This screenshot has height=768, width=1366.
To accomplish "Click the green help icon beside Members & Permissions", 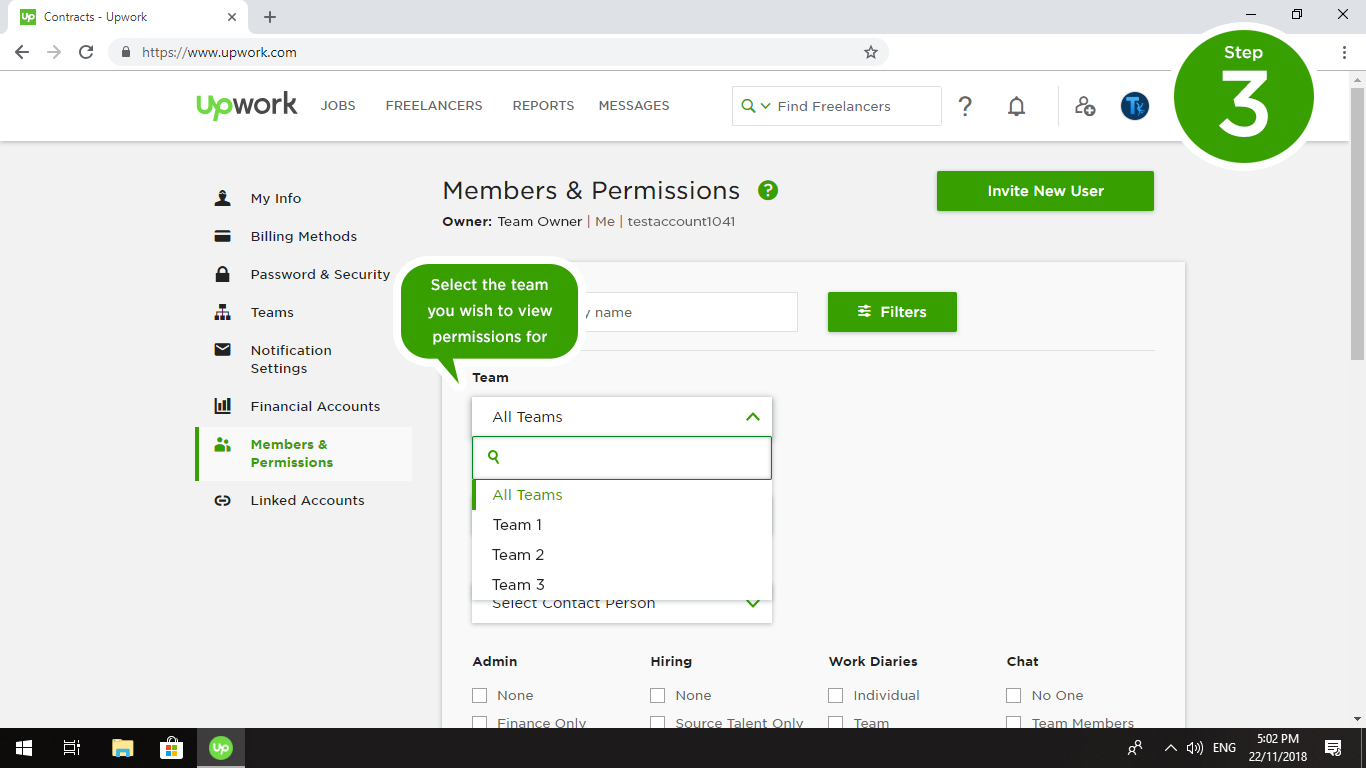I will (768, 190).
